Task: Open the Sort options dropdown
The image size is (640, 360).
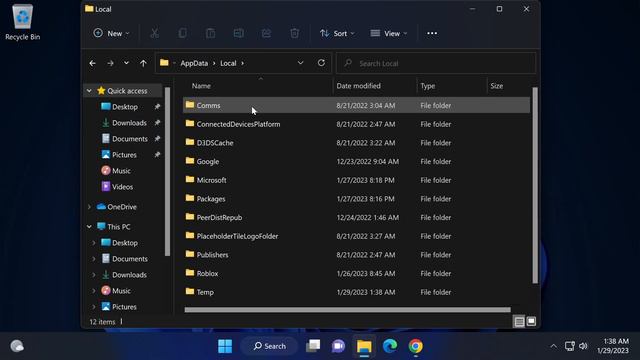Action: pos(337,33)
